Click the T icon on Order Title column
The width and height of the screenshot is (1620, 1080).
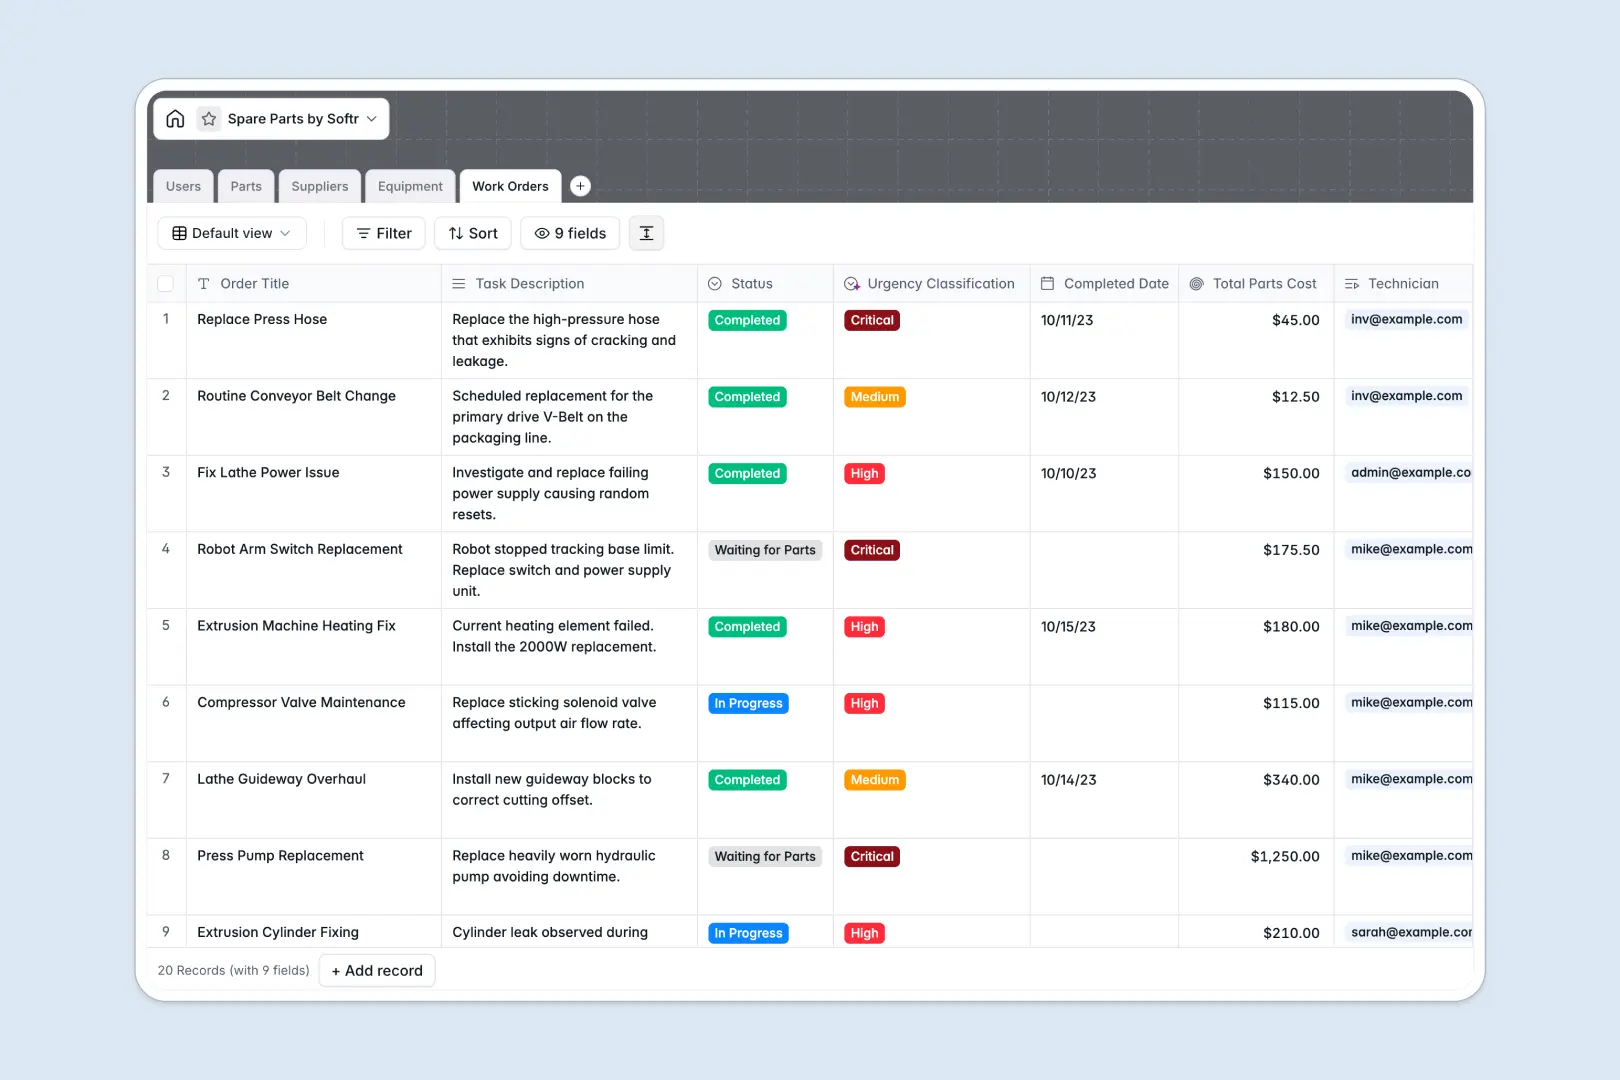pos(202,283)
